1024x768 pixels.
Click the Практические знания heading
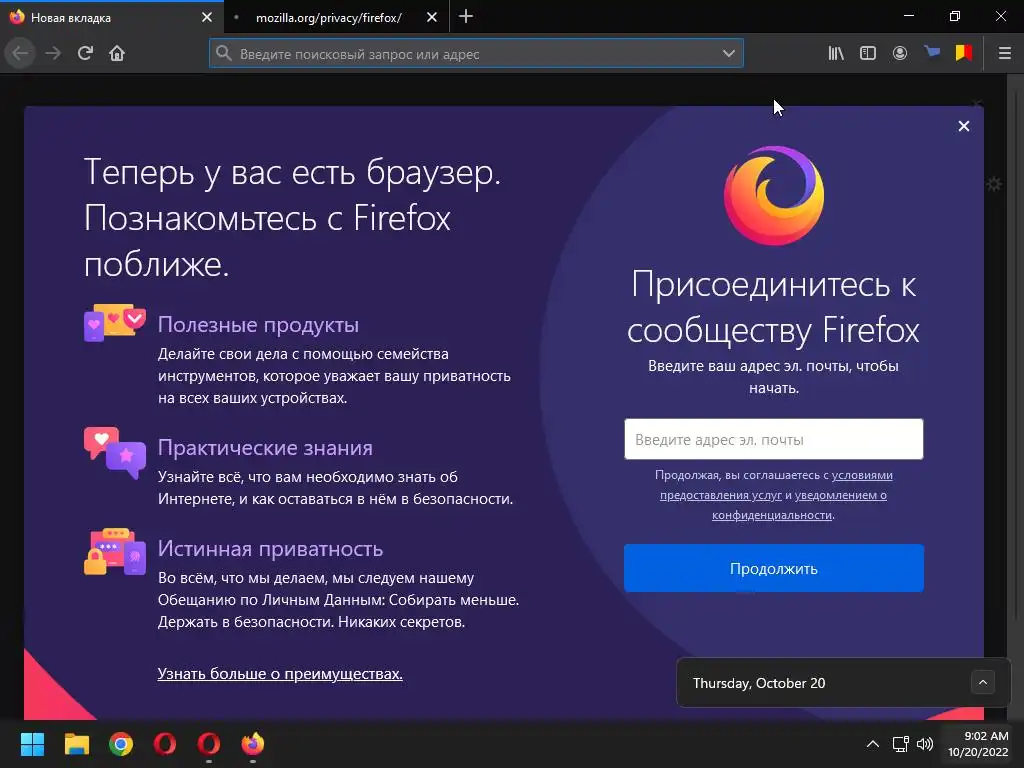tap(265, 447)
